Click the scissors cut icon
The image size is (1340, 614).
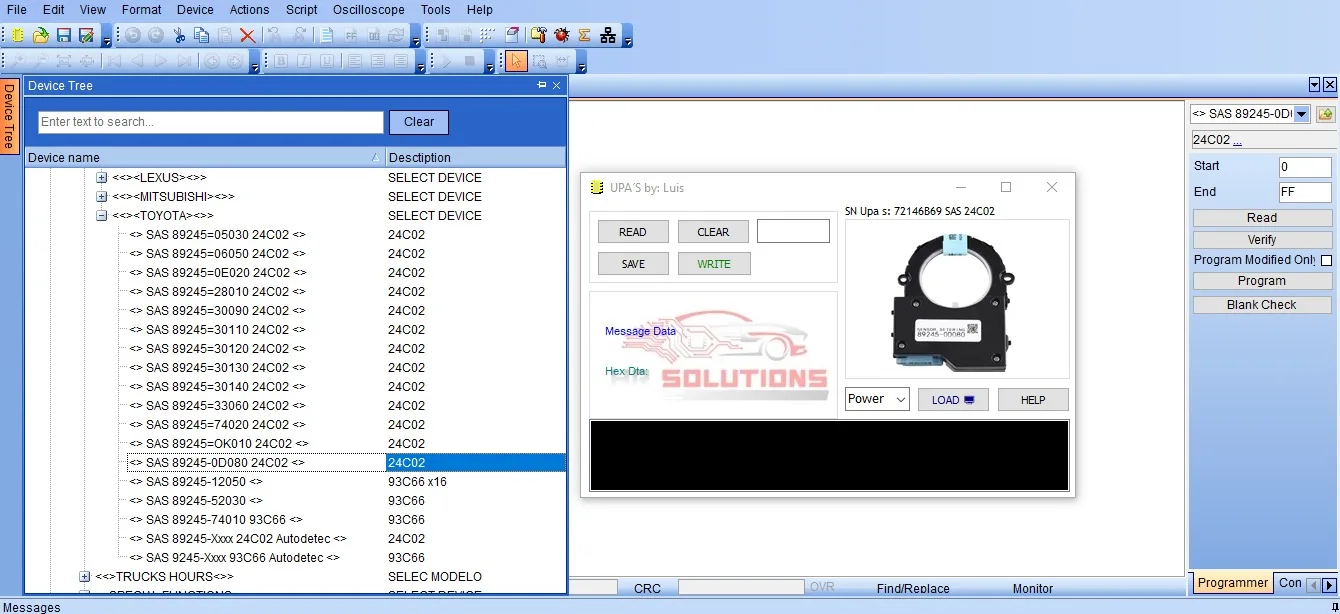(x=179, y=35)
